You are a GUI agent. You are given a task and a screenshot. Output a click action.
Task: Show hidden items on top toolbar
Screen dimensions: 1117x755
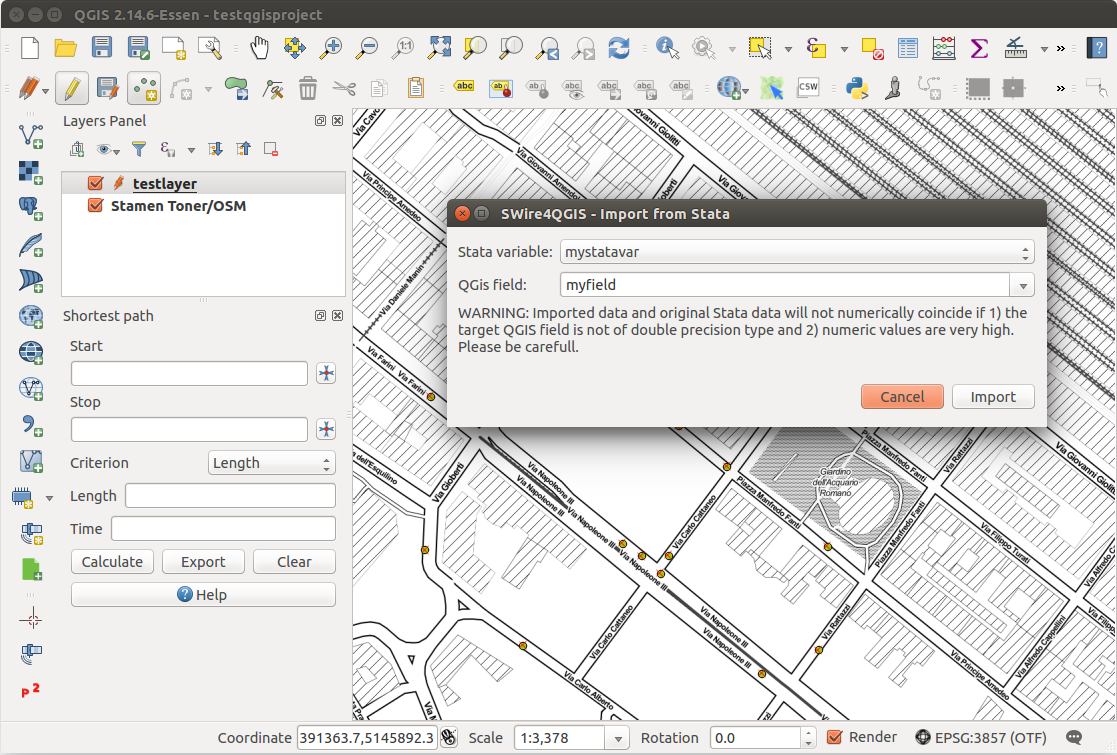[x=1061, y=48]
